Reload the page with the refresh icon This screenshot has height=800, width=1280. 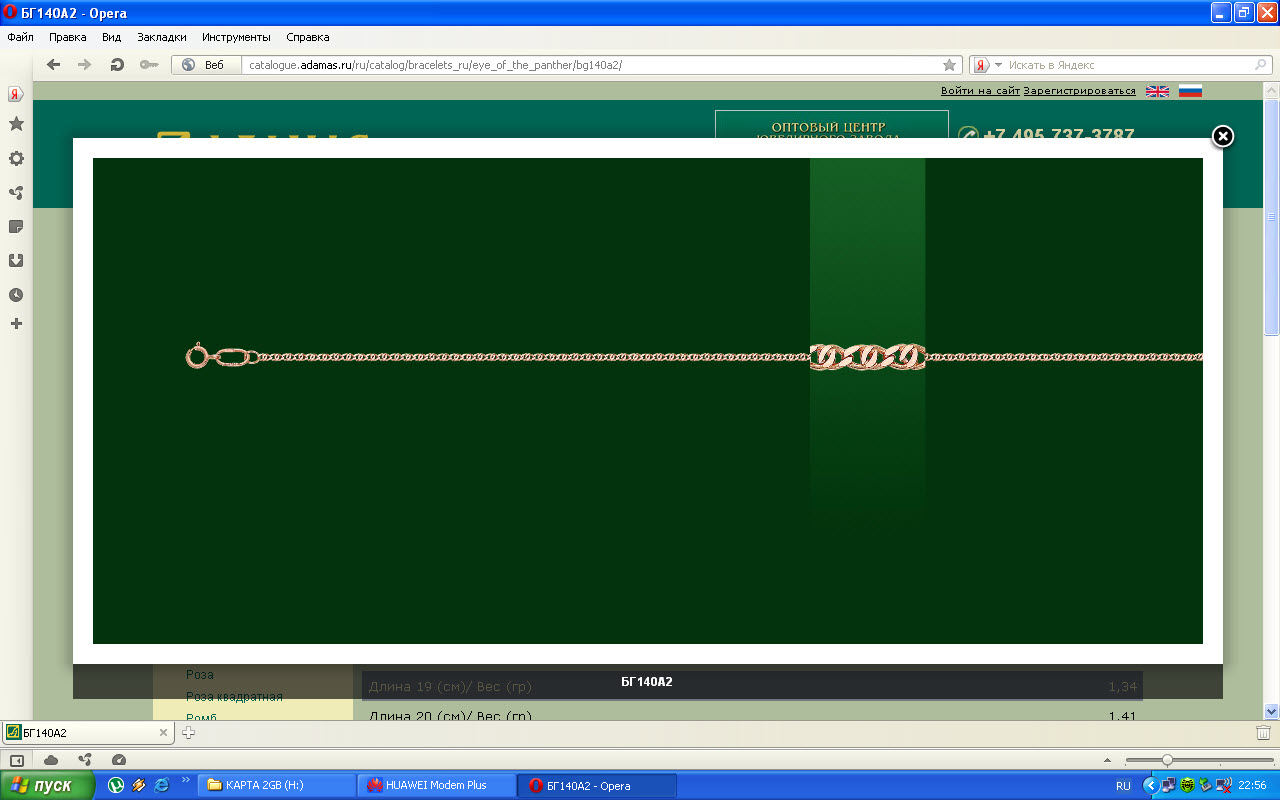117,65
